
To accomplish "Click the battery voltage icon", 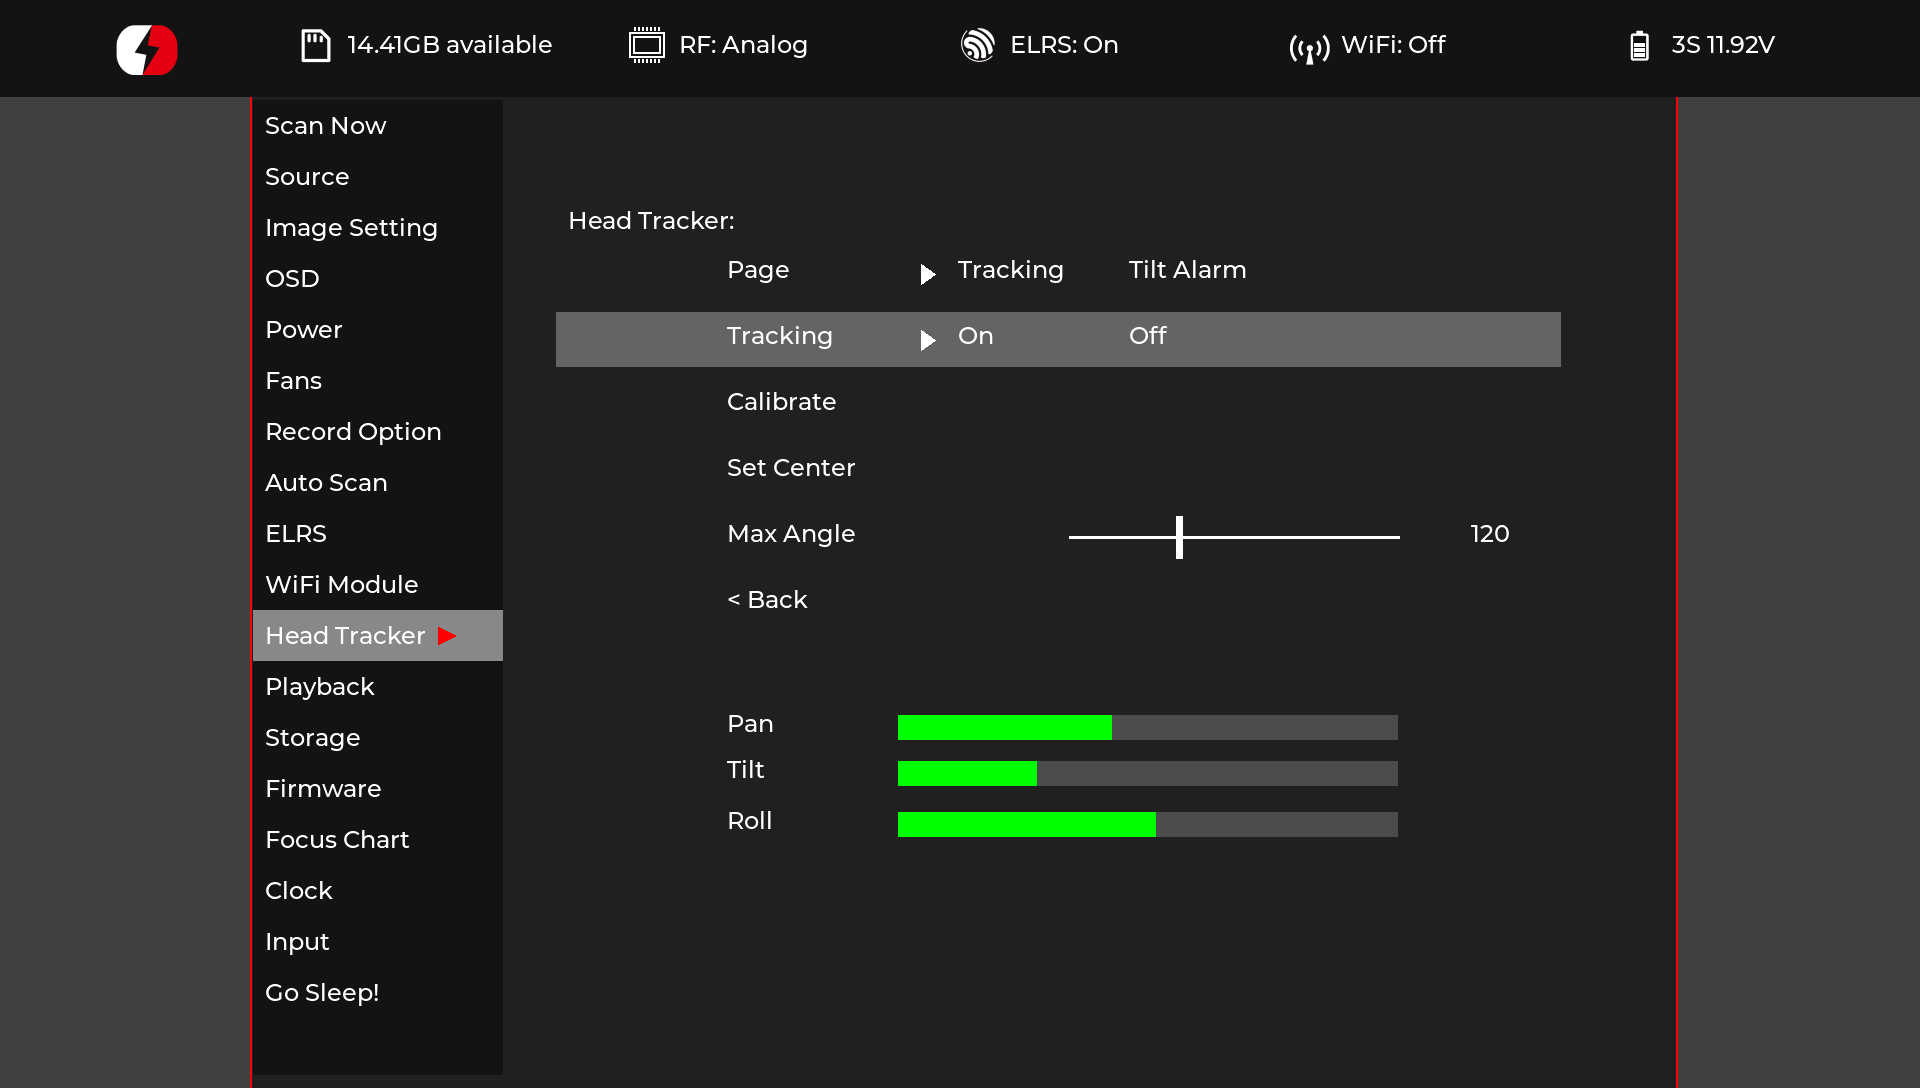I will (1639, 46).
